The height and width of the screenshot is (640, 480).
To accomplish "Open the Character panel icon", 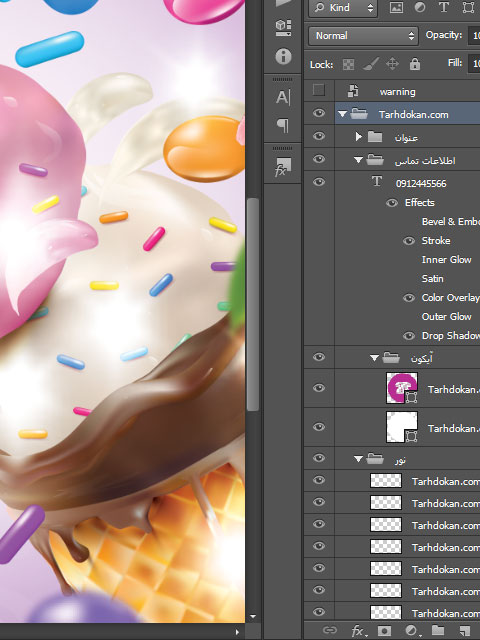I will pyautogui.click(x=283, y=97).
